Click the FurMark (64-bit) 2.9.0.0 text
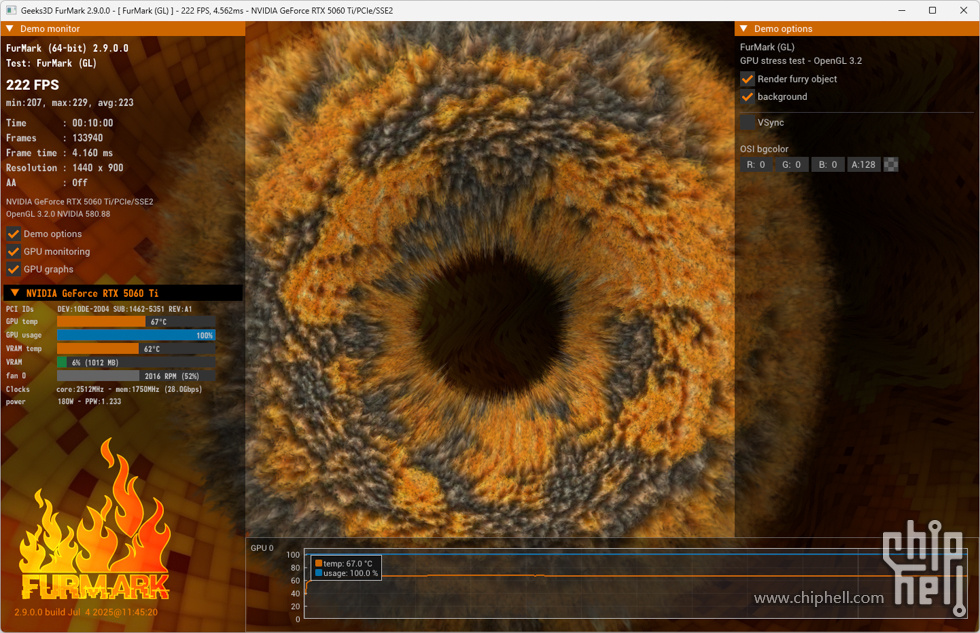 pos(67,48)
